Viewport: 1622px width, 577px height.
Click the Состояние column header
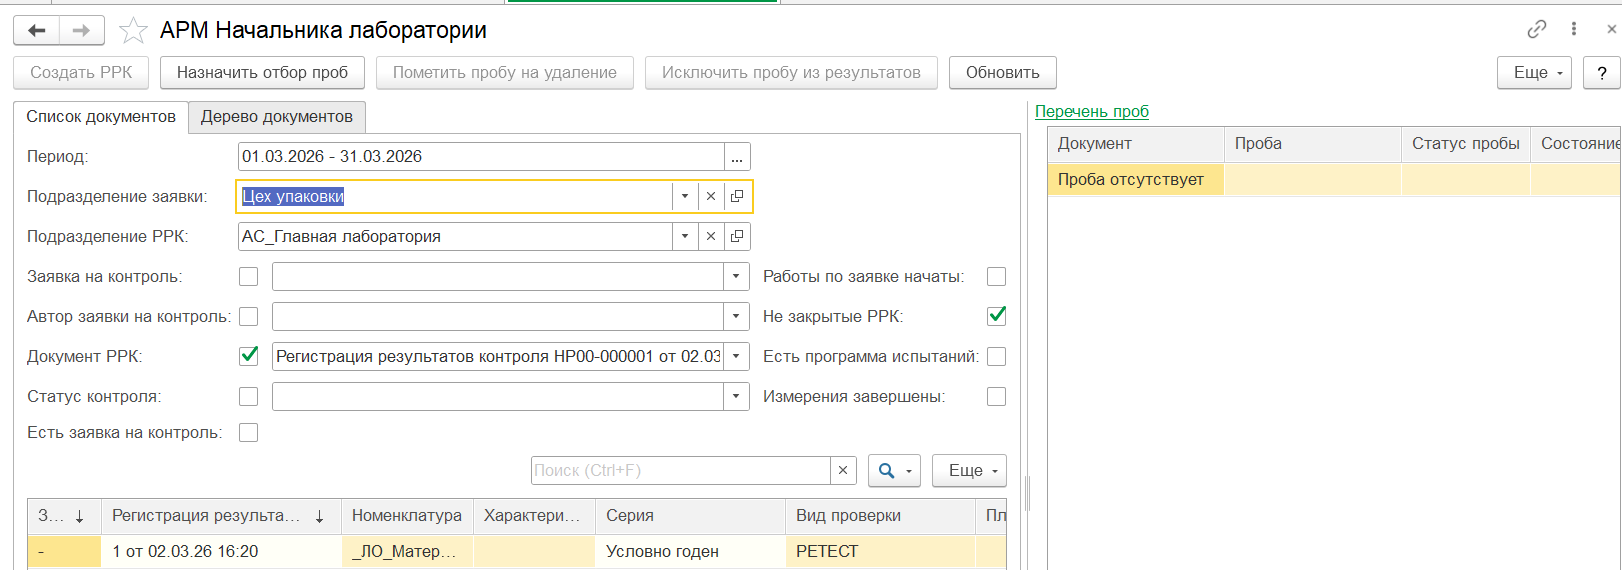[x=1576, y=144]
